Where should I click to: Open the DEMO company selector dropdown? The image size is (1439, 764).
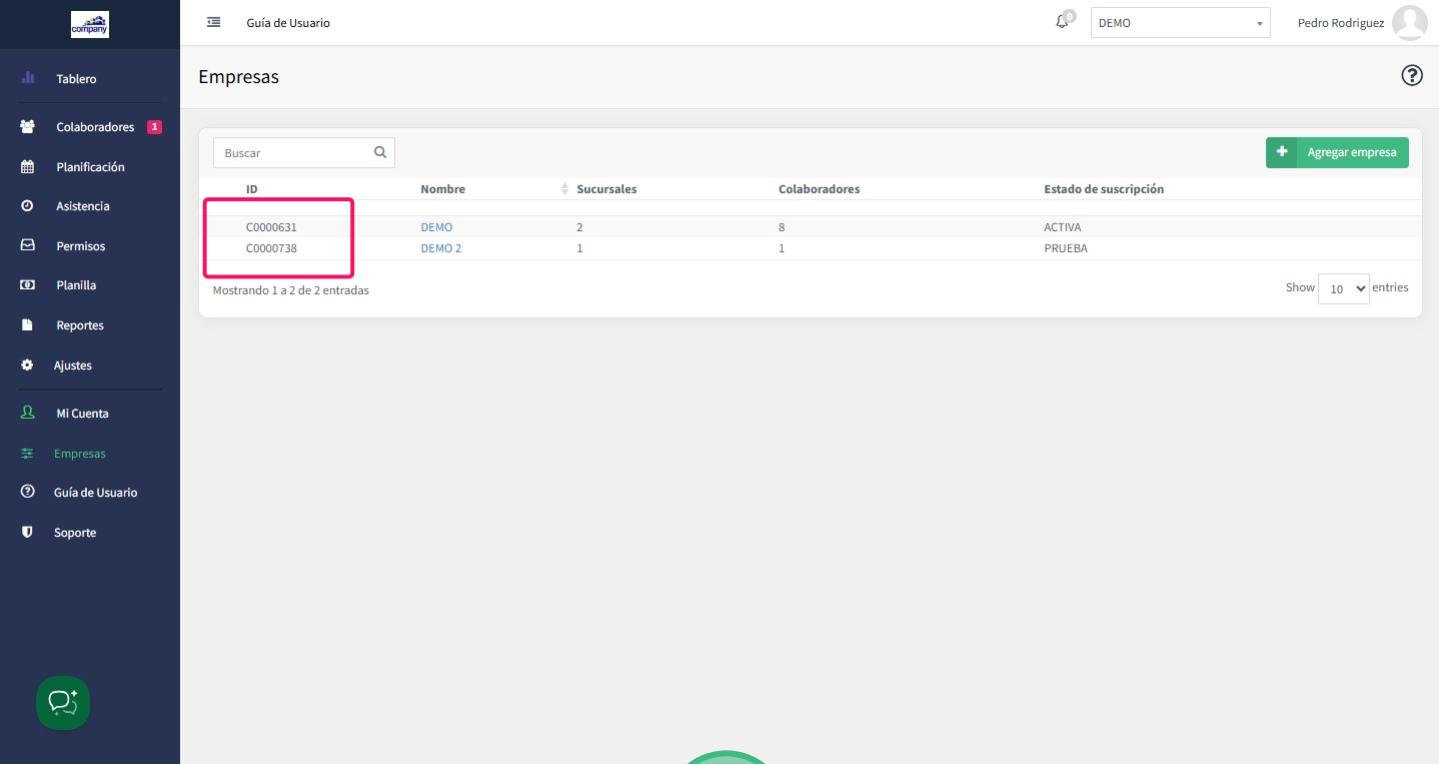tap(1180, 23)
